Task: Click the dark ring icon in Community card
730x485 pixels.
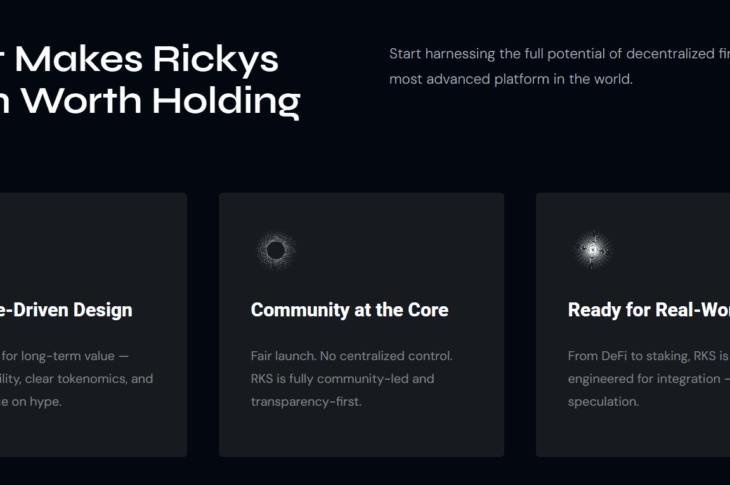Action: click(276, 250)
